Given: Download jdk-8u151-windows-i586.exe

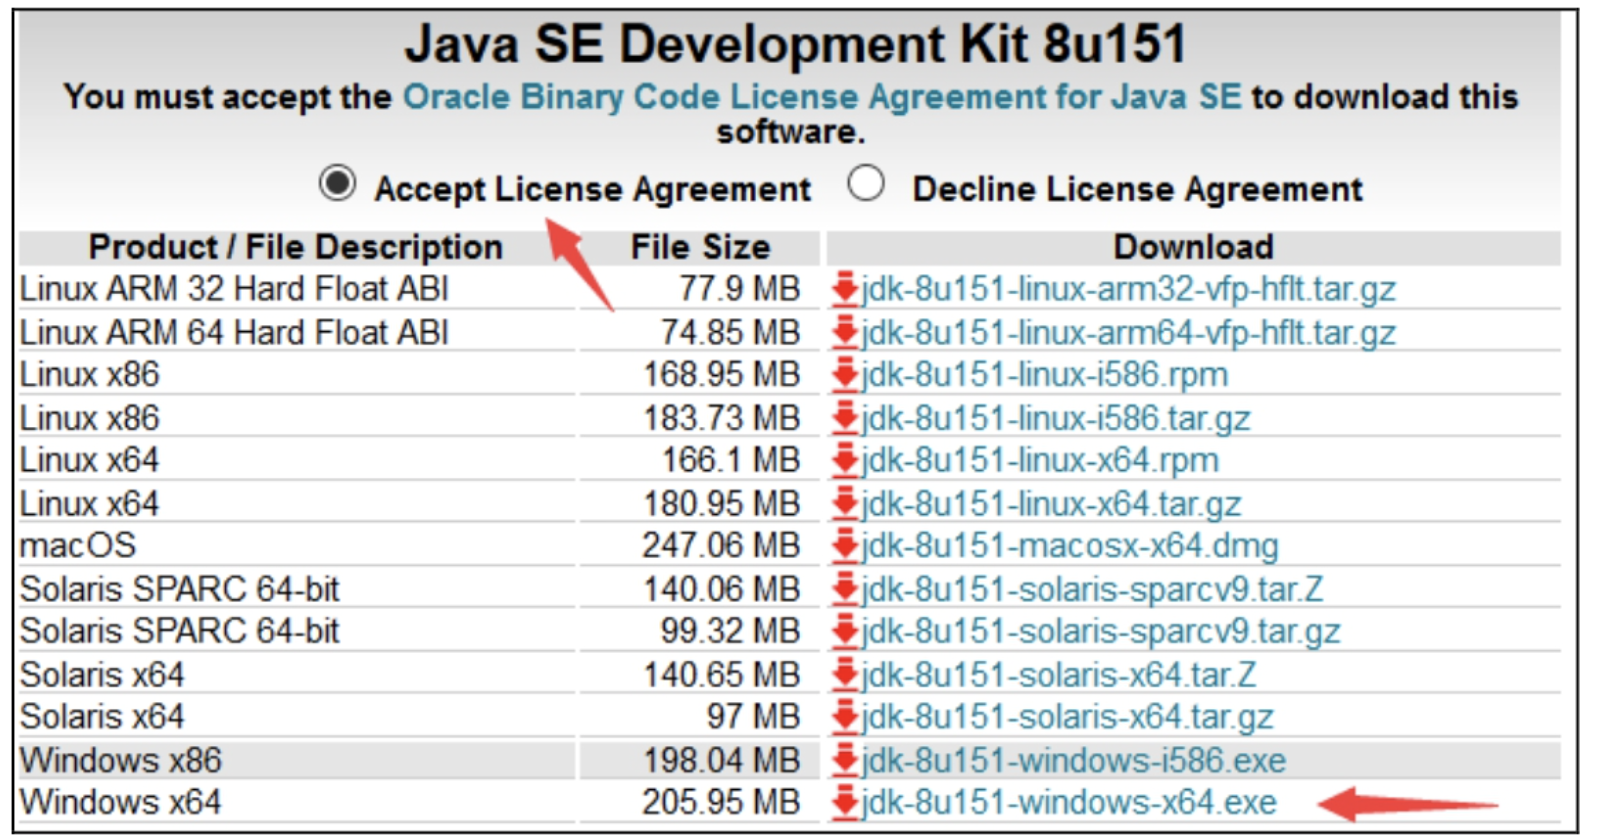Looking at the screenshot, I should tap(1073, 761).
